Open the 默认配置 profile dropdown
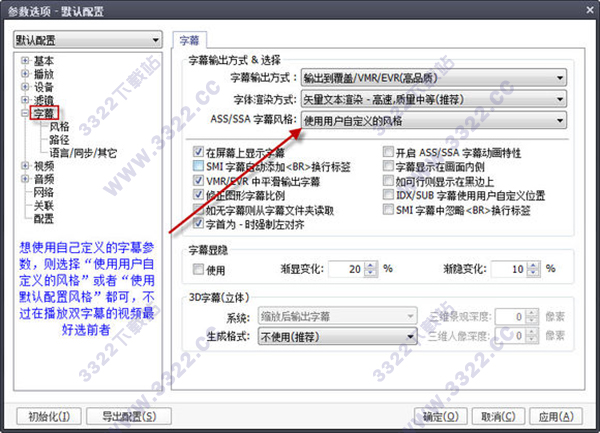The height and width of the screenshot is (433, 600). coord(88,40)
